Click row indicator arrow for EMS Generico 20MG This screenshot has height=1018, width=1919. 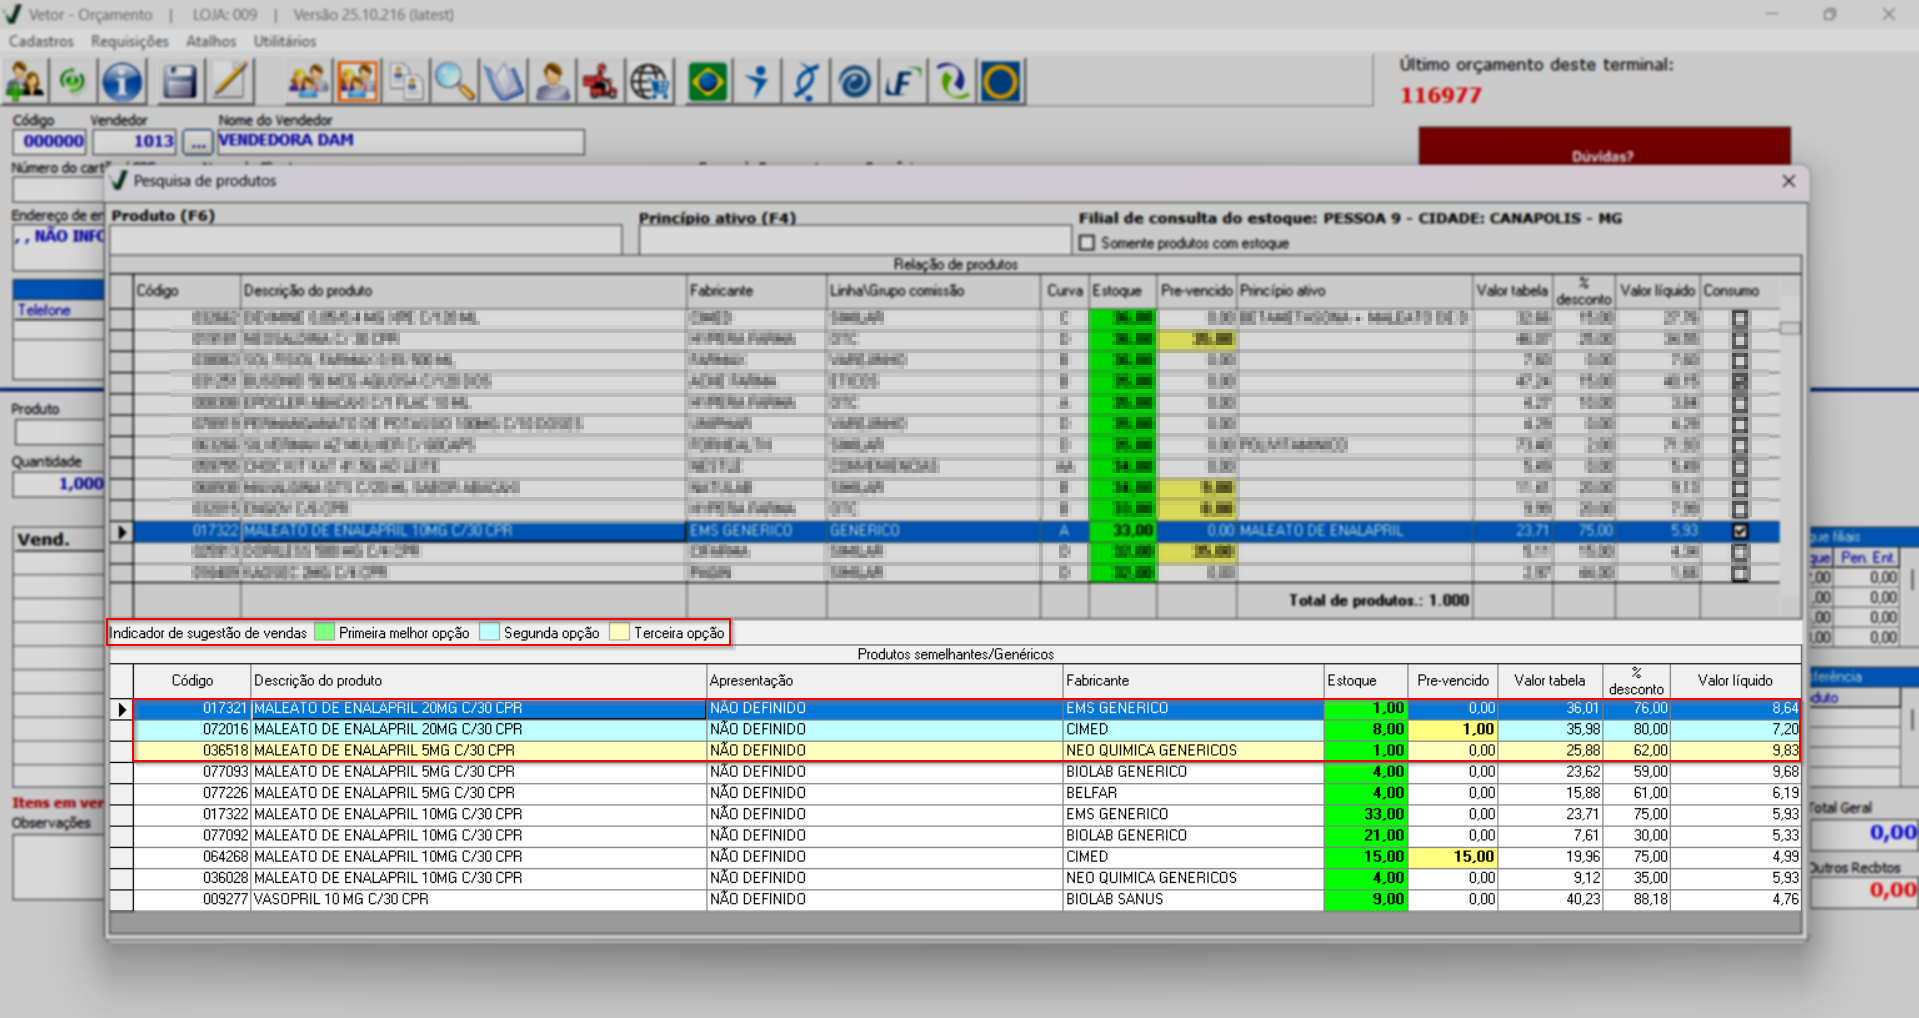(122, 709)
